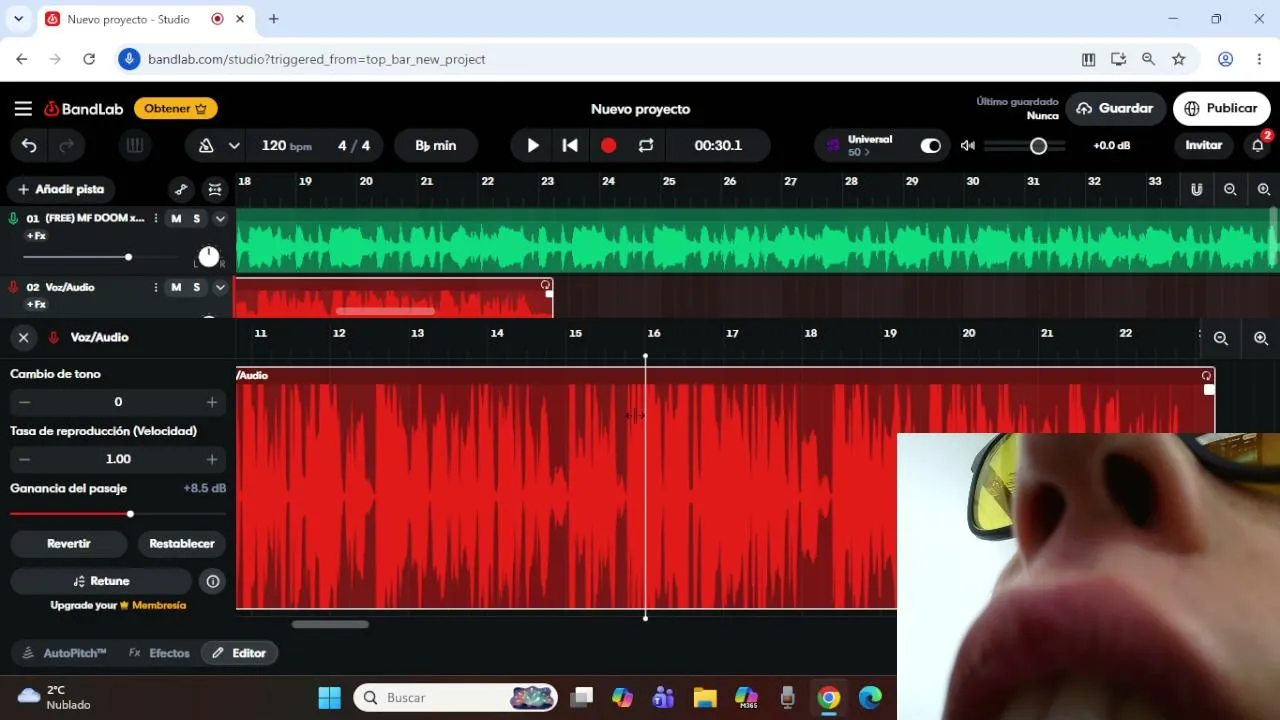The image size is (1280, 720).
Task: Toggle loop (cycle) mode
Action: [646, 146]
